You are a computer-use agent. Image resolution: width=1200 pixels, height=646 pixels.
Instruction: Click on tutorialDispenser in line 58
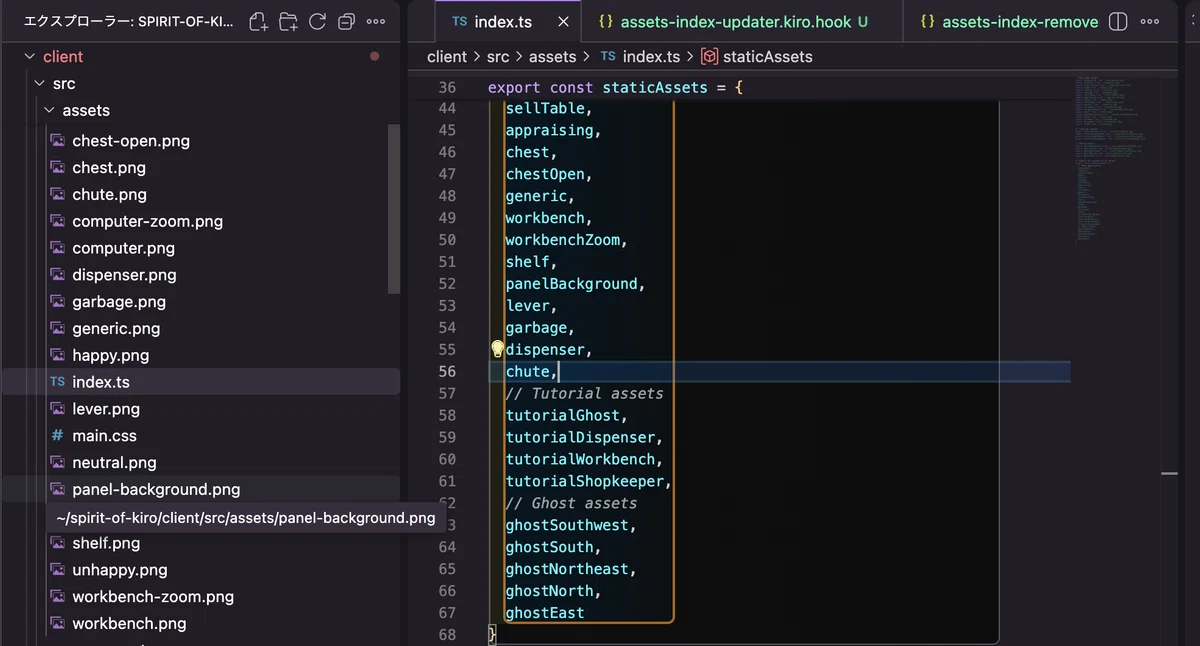tap(580, 438)
